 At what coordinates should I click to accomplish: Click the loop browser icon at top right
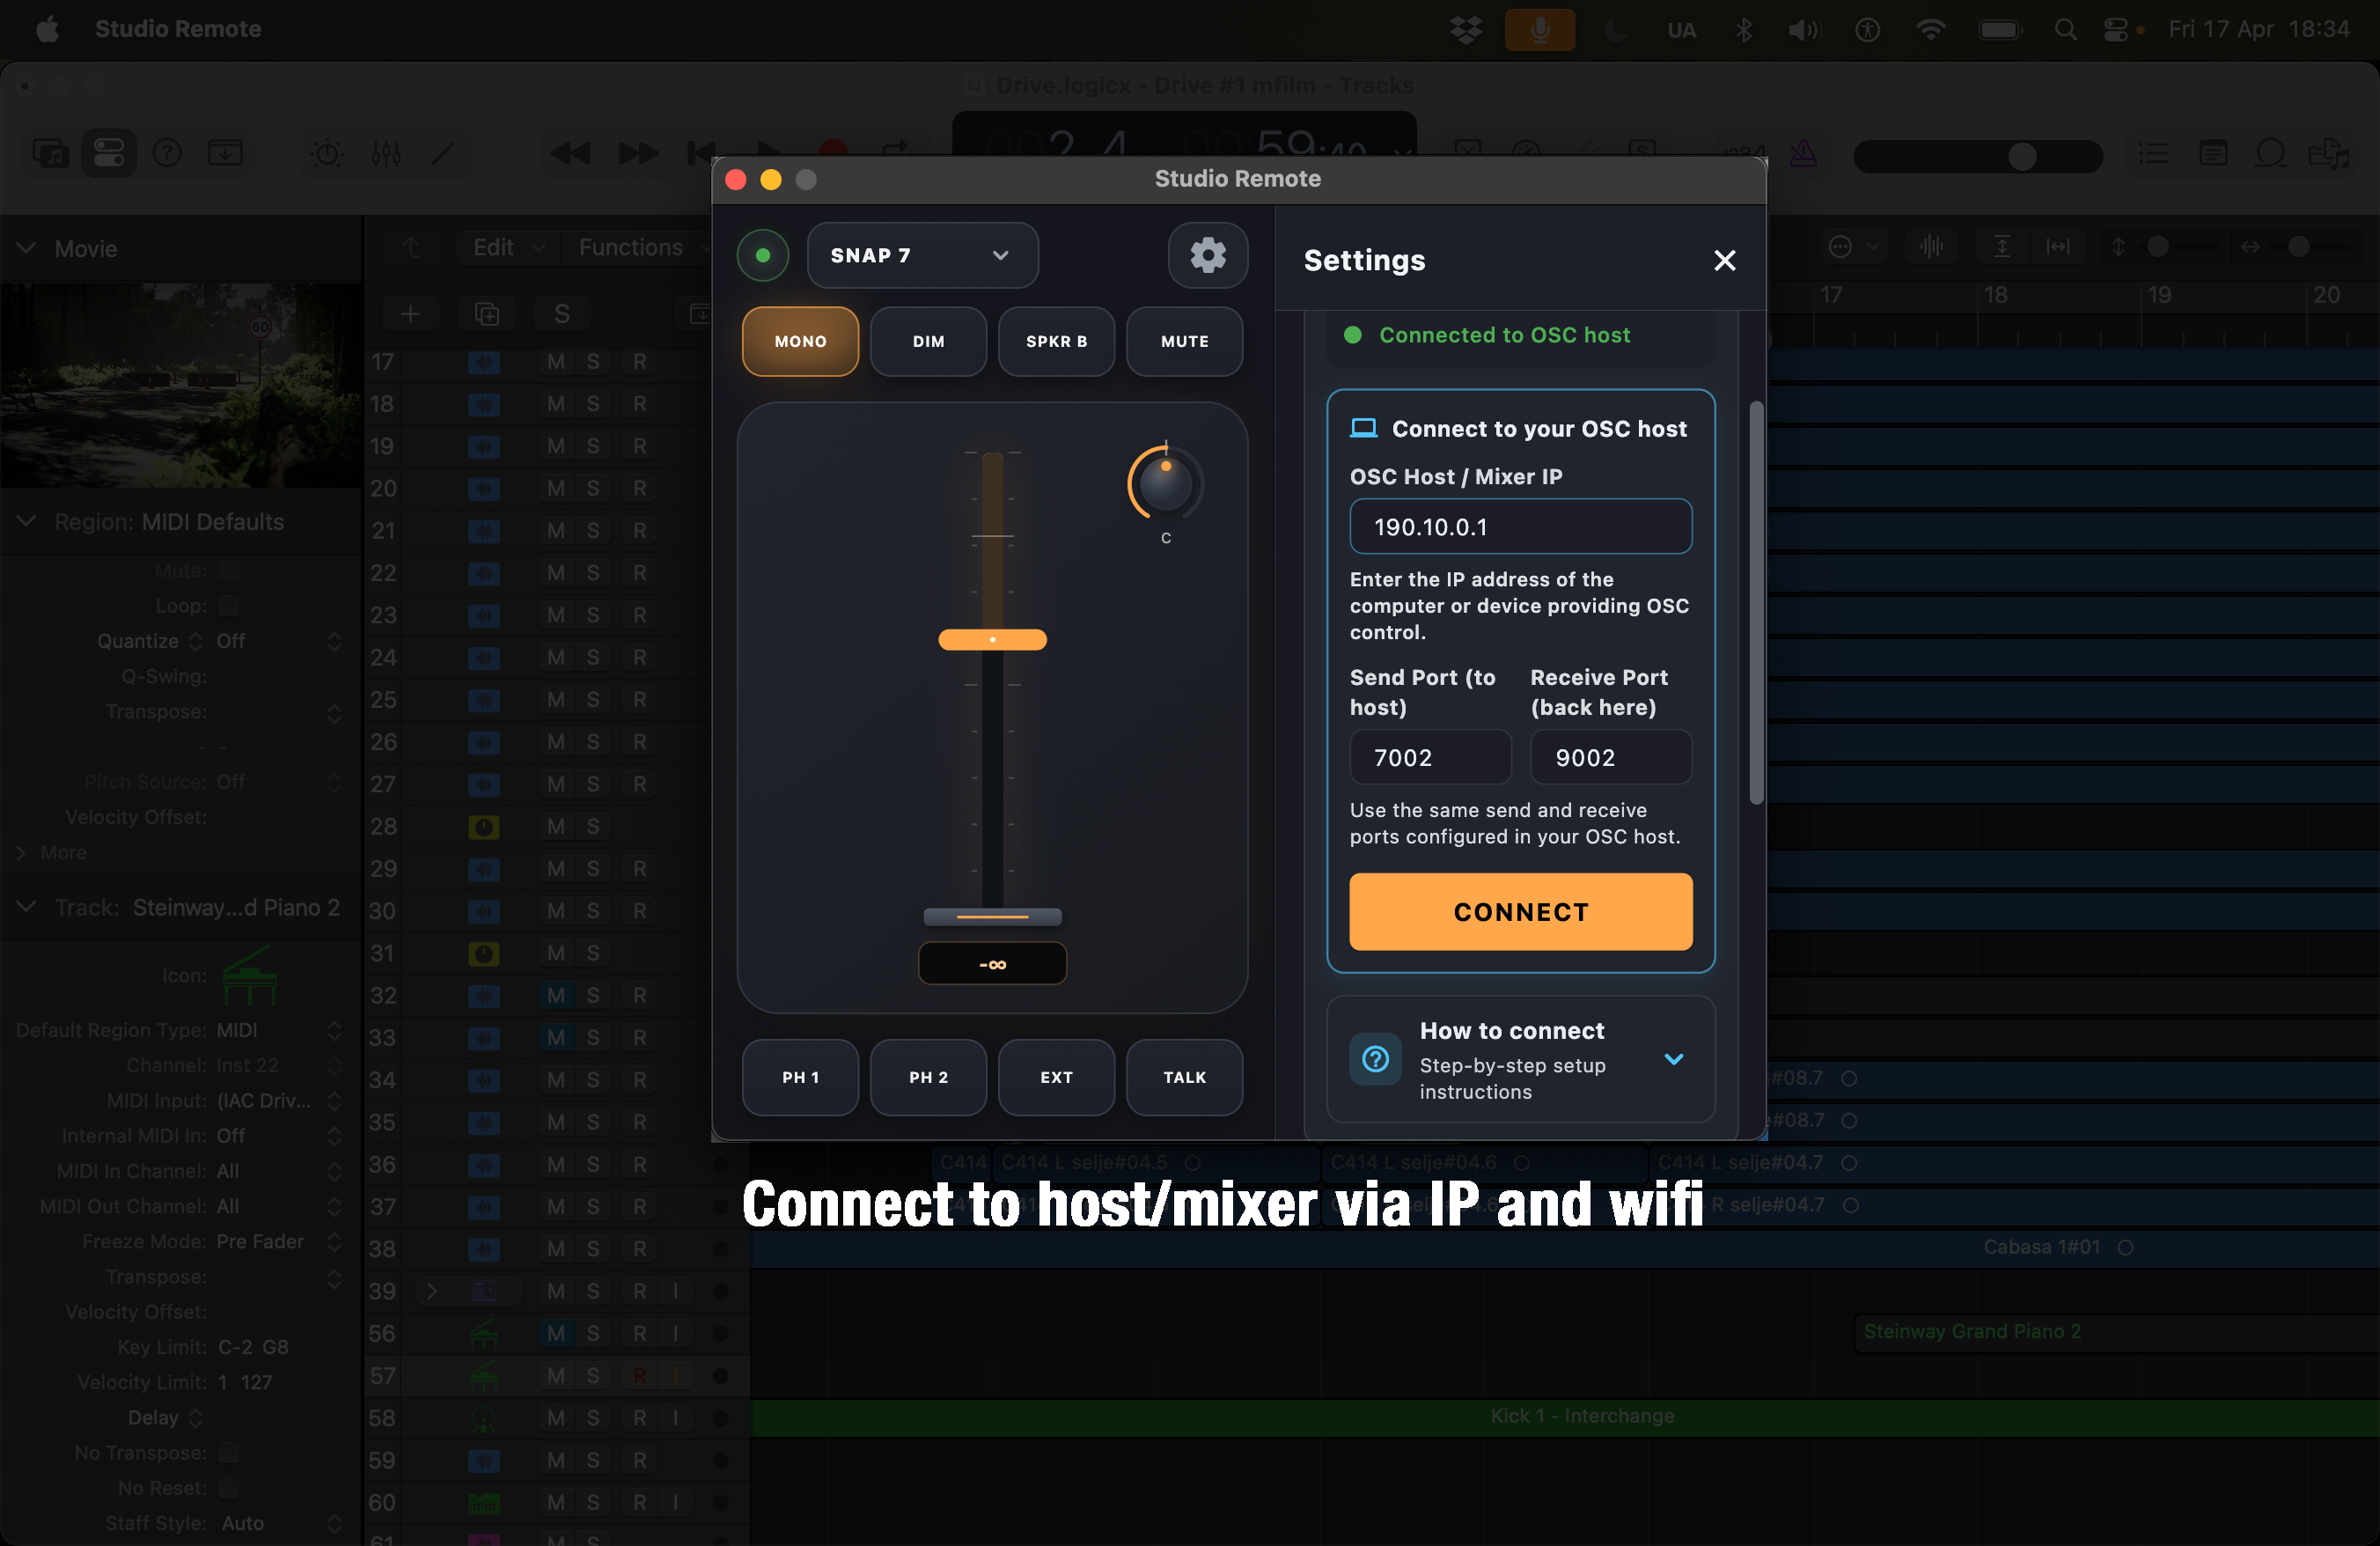2272,153
